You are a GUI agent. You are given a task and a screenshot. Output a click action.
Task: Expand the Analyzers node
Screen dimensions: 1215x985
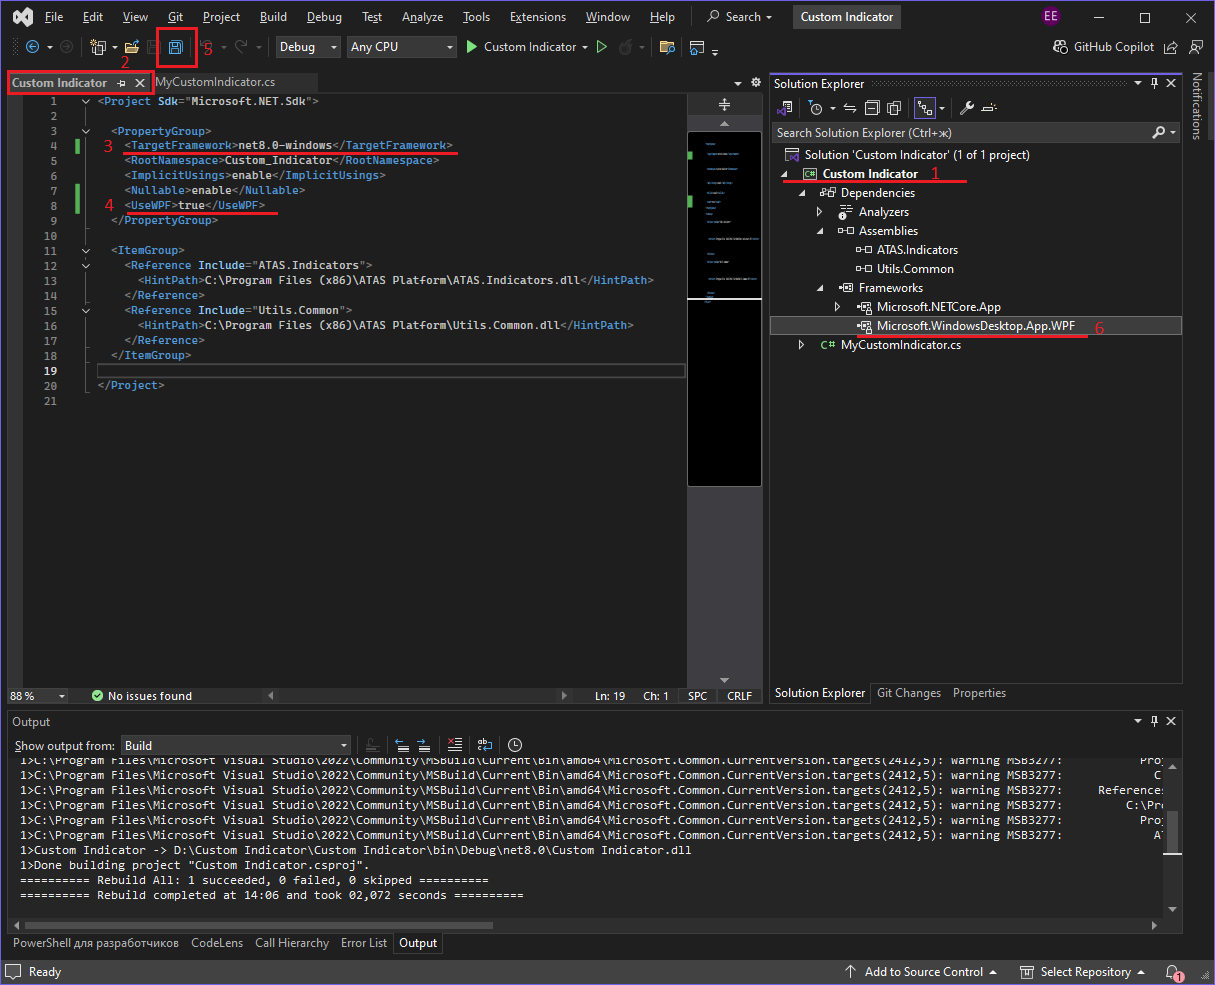[x=820, y=212]
